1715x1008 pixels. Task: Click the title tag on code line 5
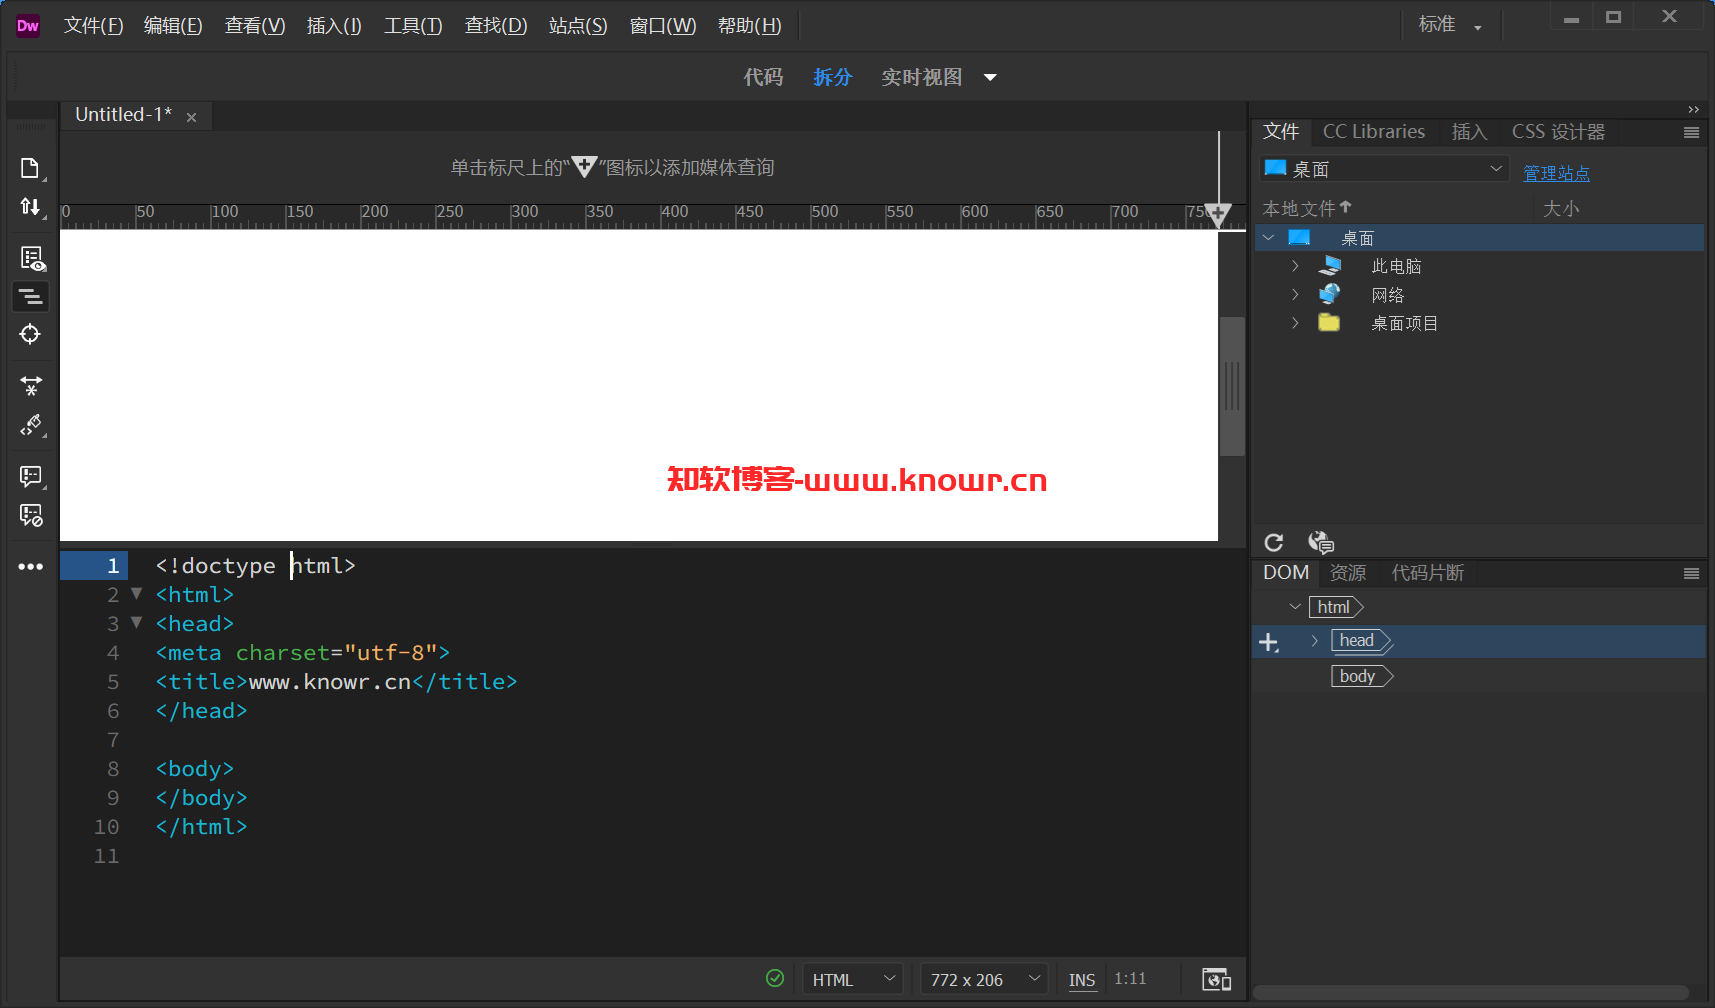coord(336,681)
